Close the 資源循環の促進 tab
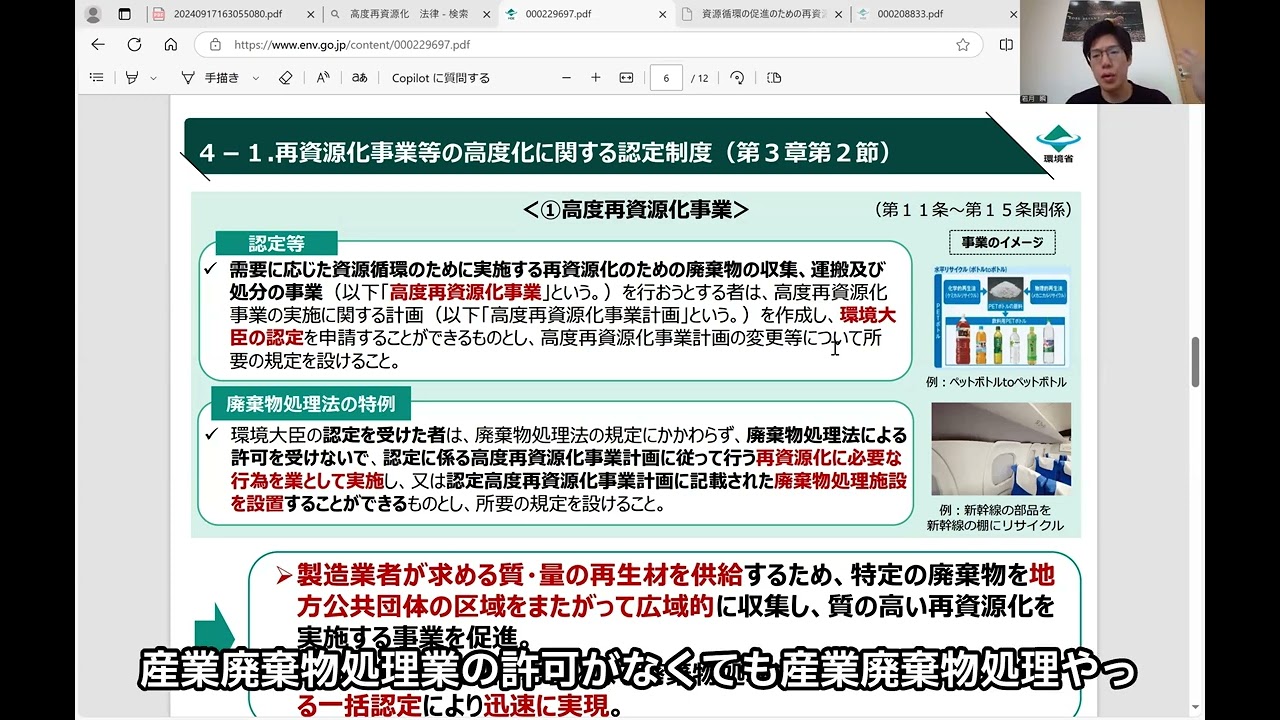This screenshot has height=720, width=1280. (x=838, y=14)
